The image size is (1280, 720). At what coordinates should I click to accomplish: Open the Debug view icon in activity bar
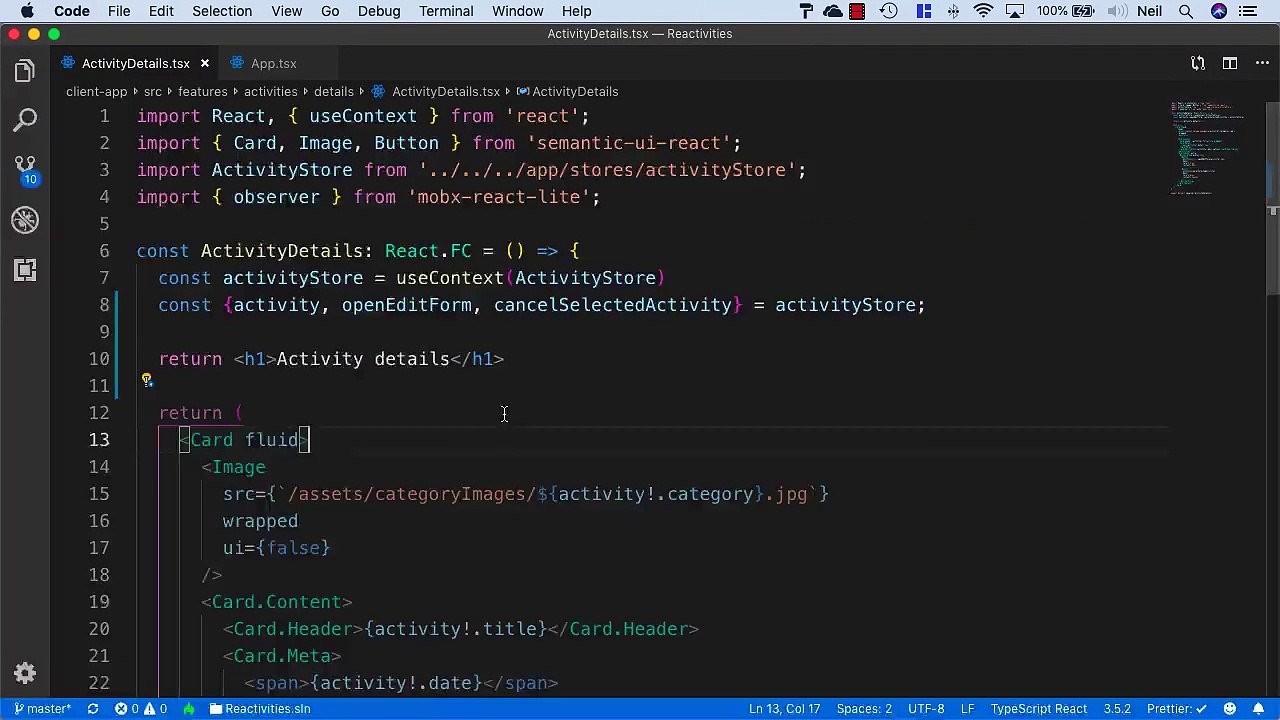click(25, 220)
